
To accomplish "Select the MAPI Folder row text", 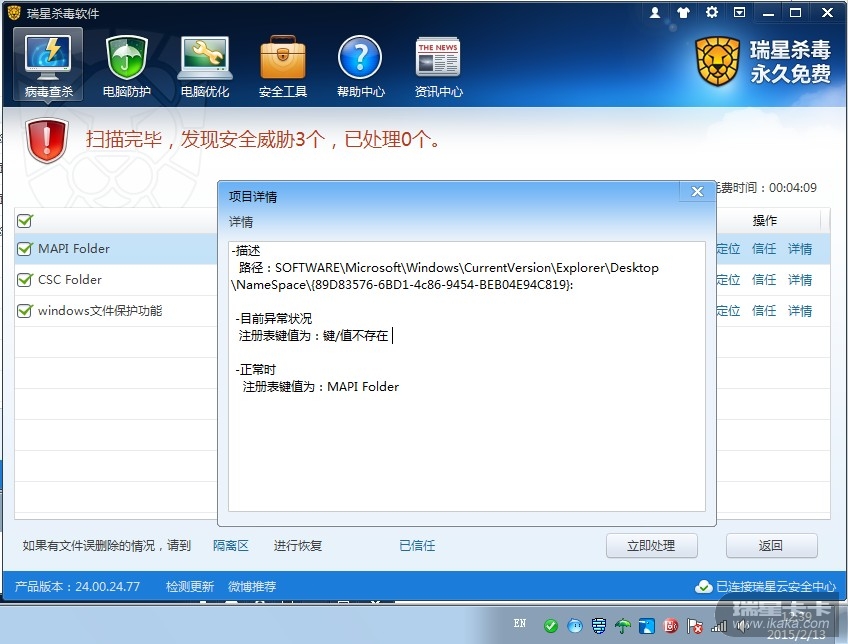I will pyautogui.click(x=74, y=249).
